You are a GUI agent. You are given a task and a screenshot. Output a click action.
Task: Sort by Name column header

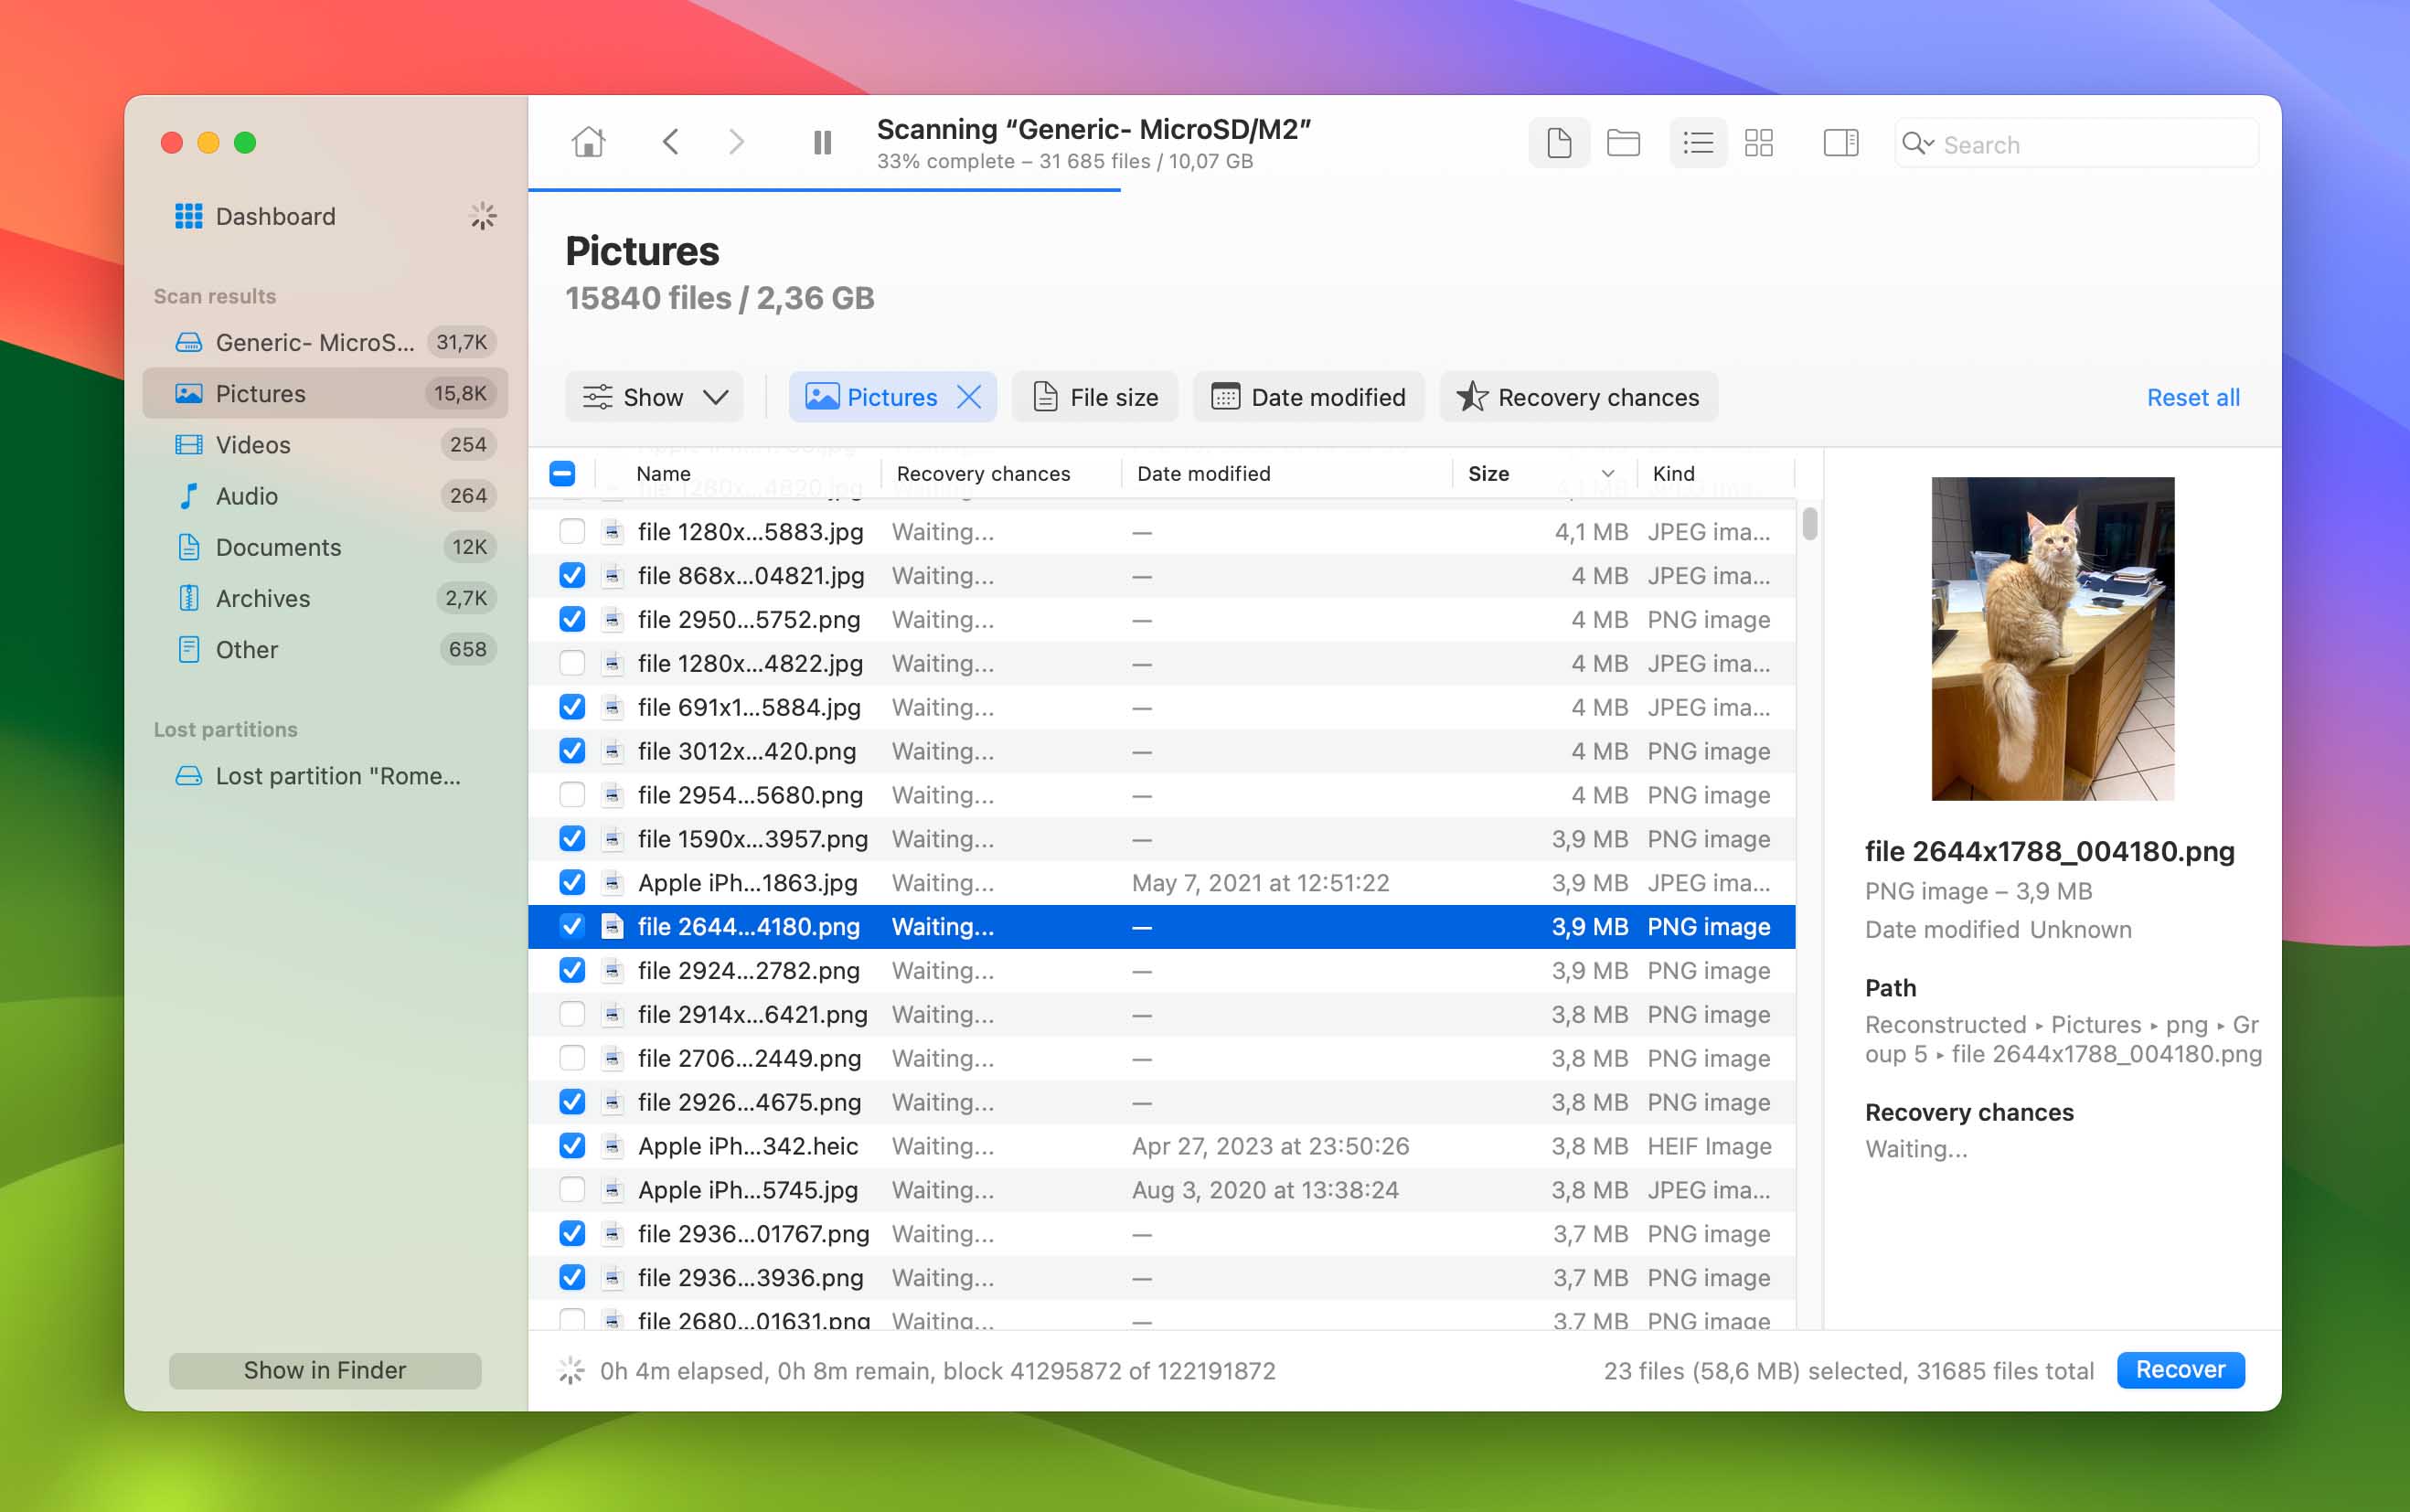click(x=663, y=473)
